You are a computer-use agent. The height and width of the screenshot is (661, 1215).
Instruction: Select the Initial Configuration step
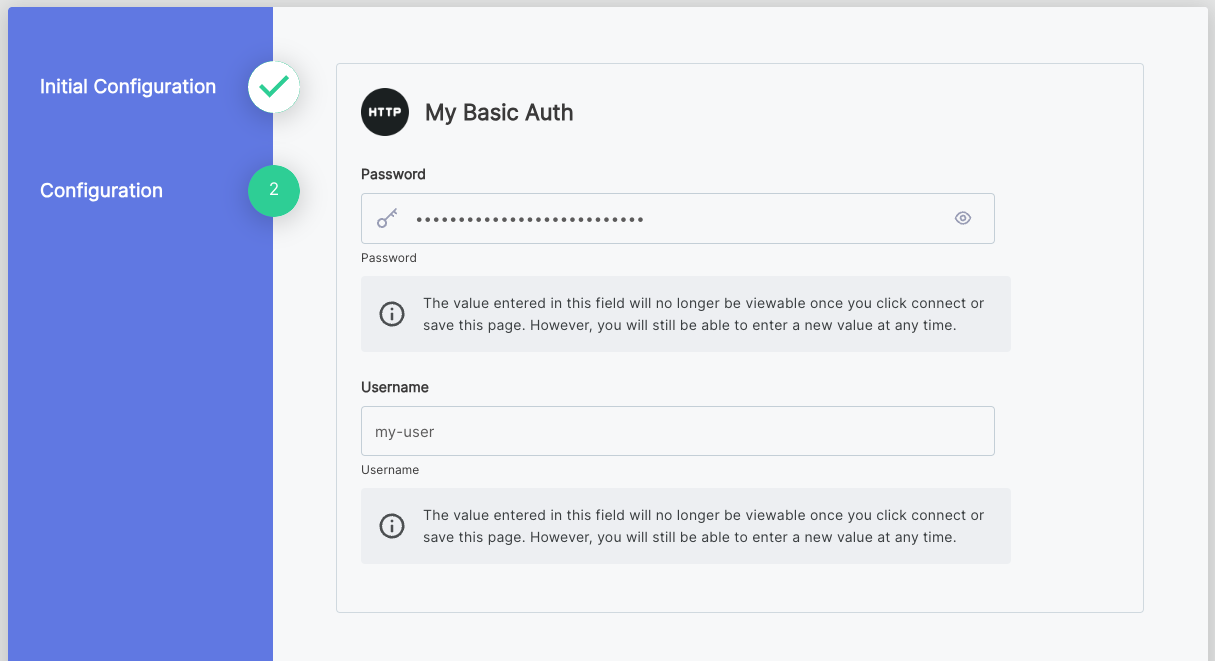click(127, 87)
